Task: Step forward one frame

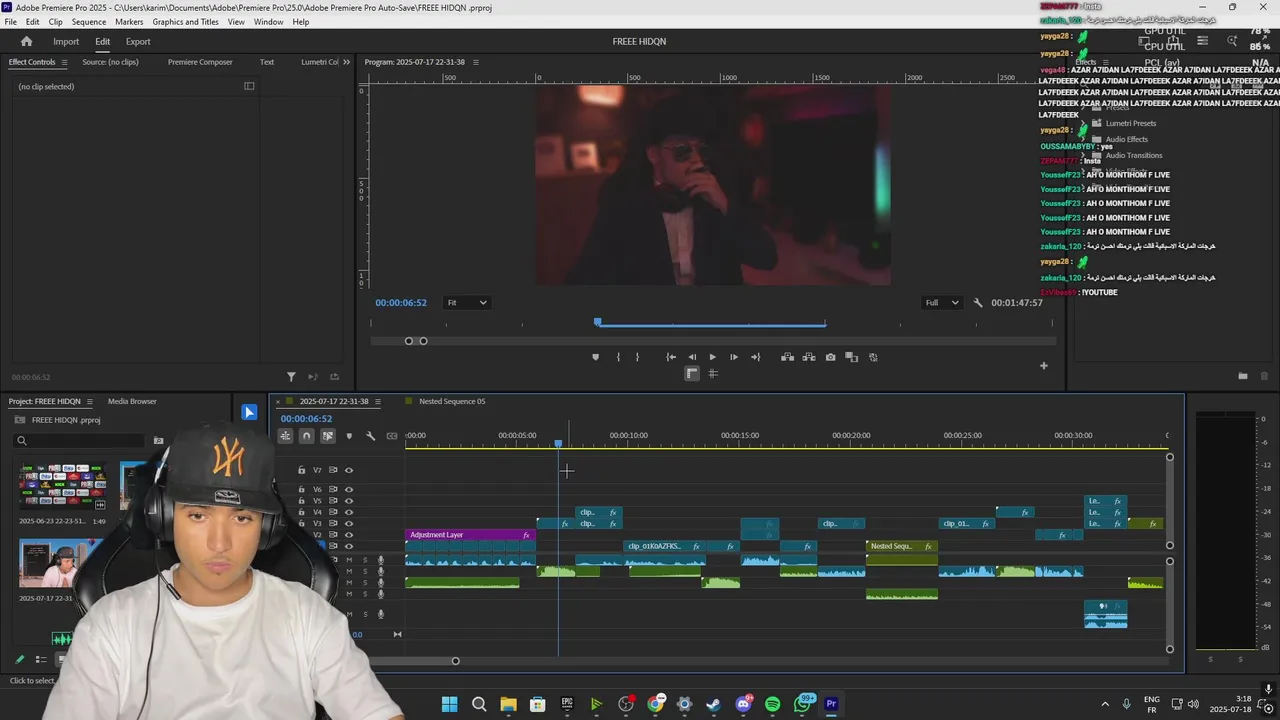Action: click(x=733, y=357)
